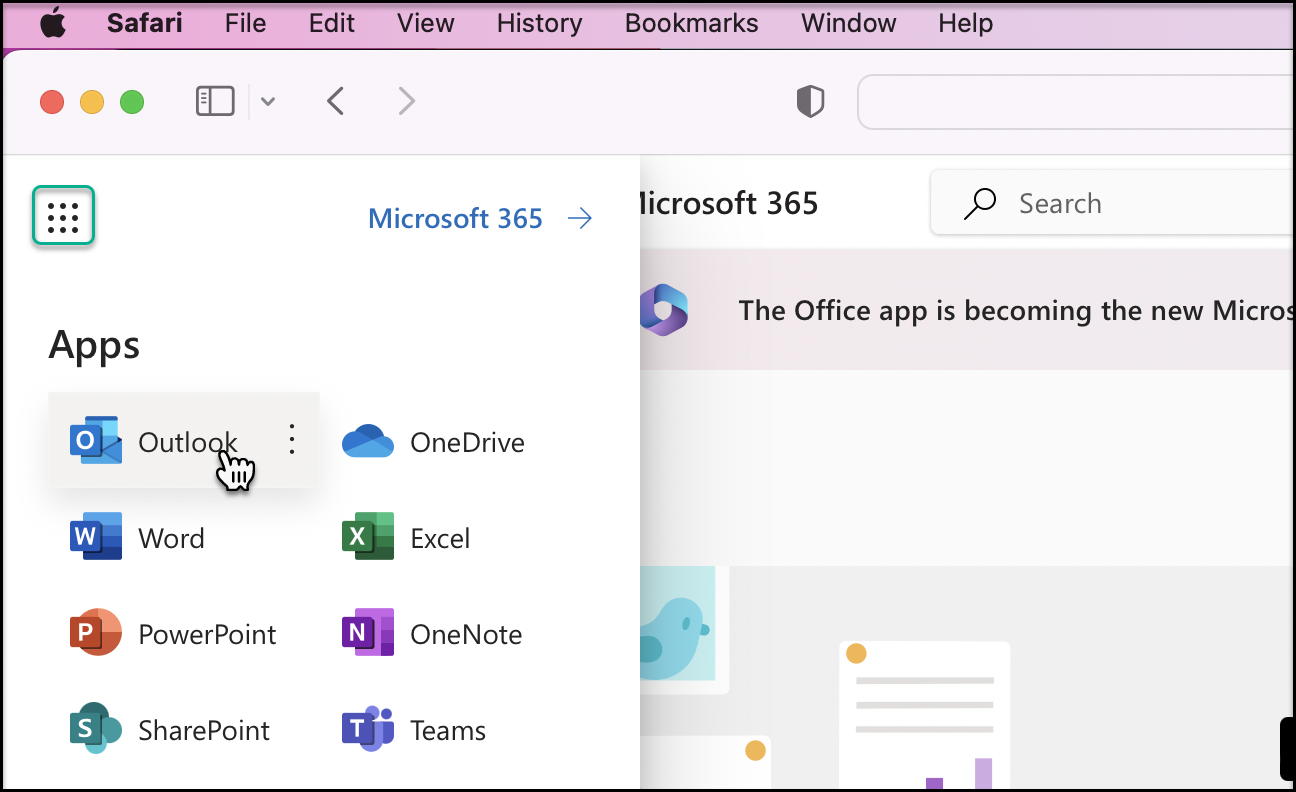Open the Bookmarks menu
The image size is (1296, 792).
pyautogui.click(x=691, y=23)
